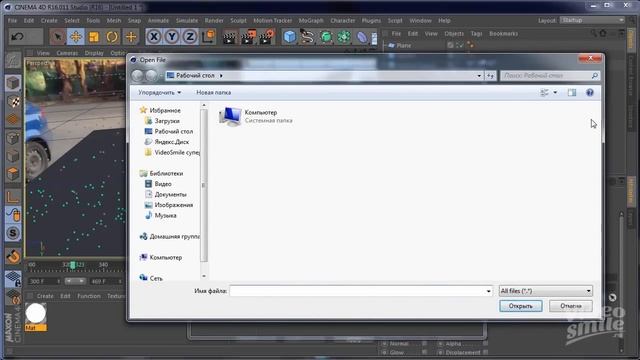The height and width of the screenshot is (360, 640).
Task: Open the All files type dropdown
Action: coord(546,291)
